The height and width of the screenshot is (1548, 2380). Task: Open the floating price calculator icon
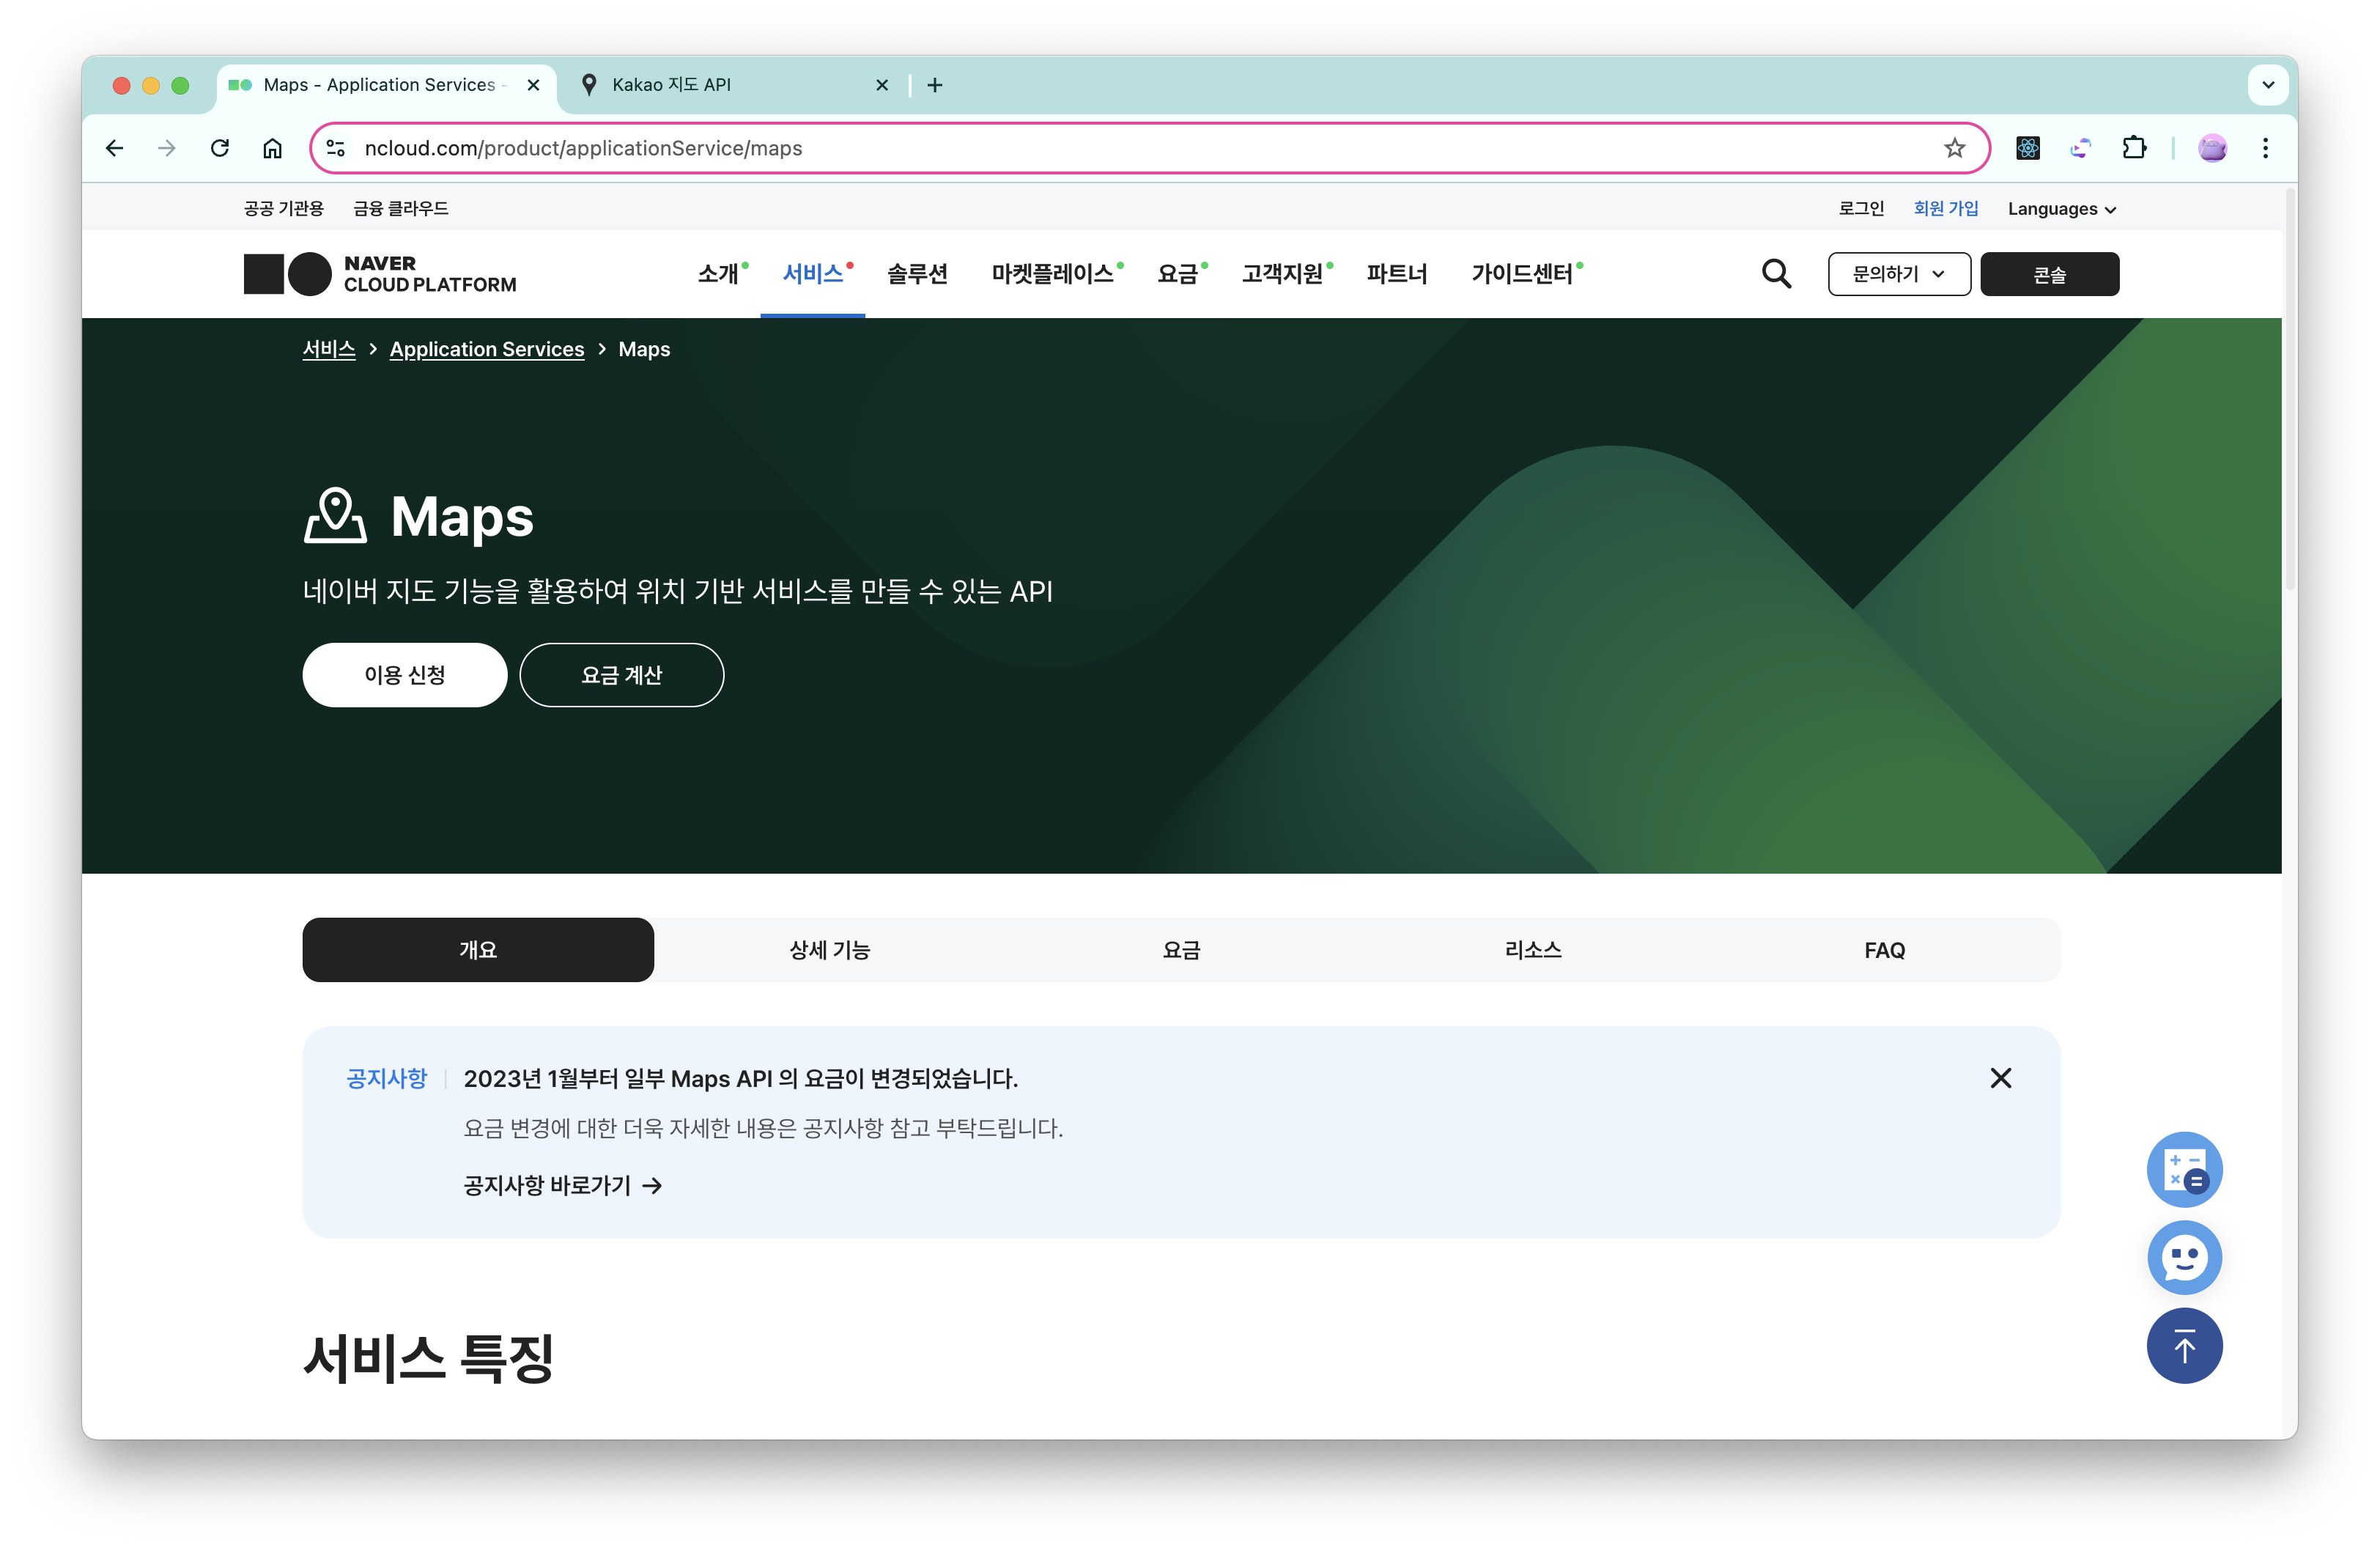[x=2184, y=1169]
